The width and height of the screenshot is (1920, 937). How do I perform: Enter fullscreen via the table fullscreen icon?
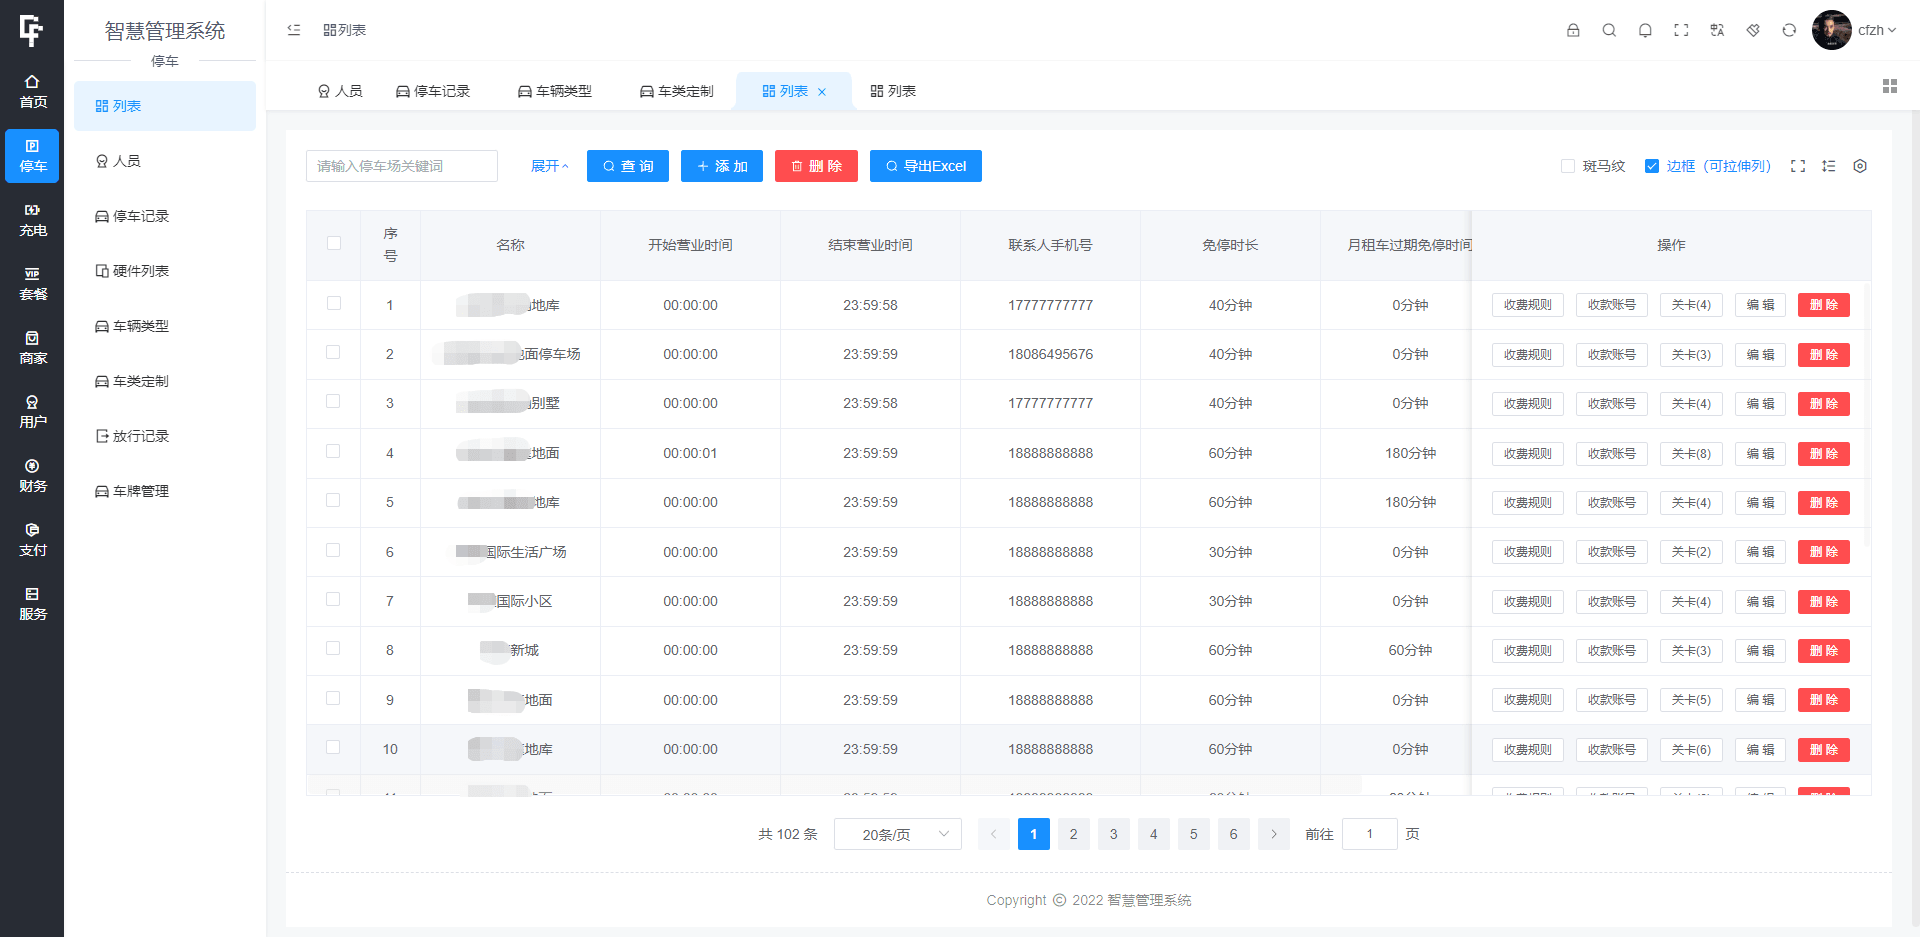pos(1798,166)
